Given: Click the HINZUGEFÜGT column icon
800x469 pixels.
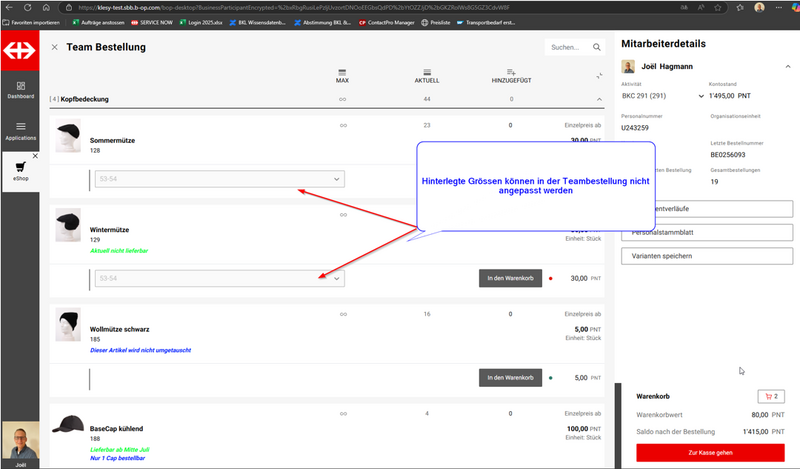Looking at the screenshot, I should 511,73.
